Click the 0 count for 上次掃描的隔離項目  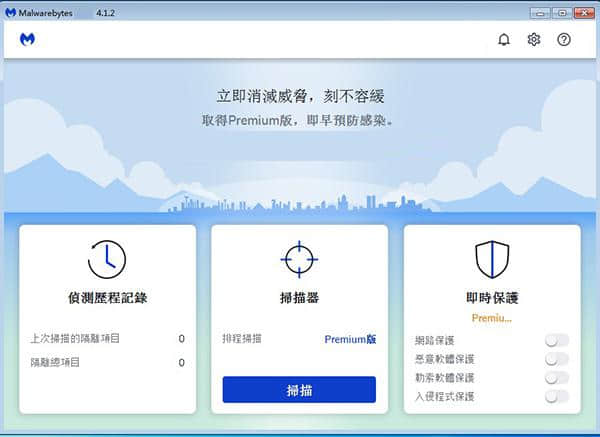point(181,339)
